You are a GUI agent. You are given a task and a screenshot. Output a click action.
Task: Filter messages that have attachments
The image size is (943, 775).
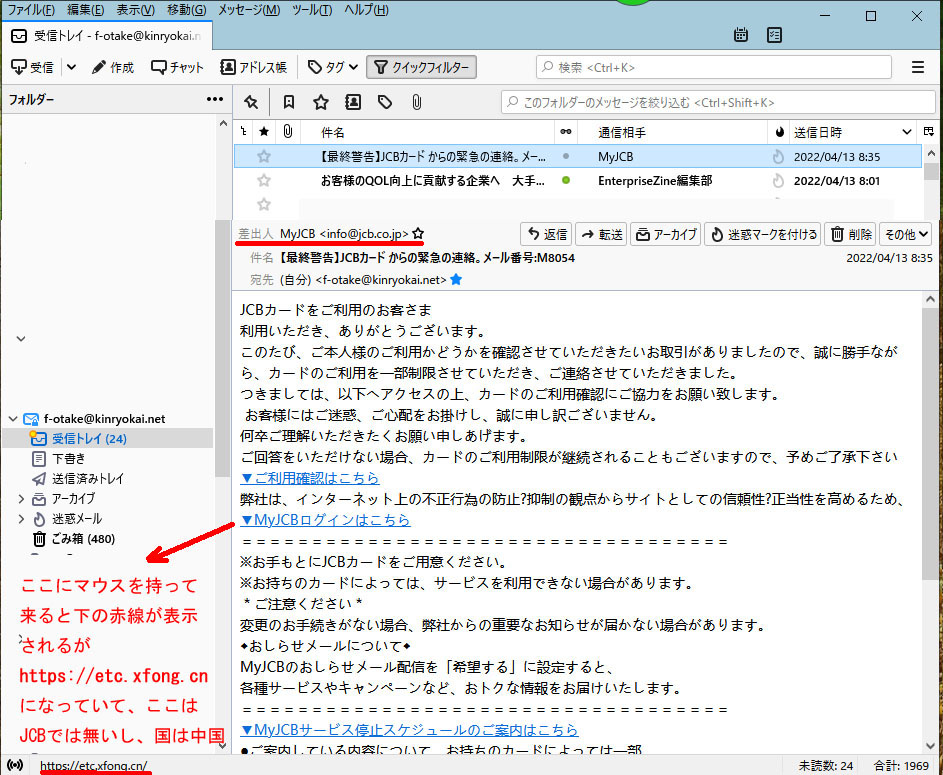coord(417,102)
